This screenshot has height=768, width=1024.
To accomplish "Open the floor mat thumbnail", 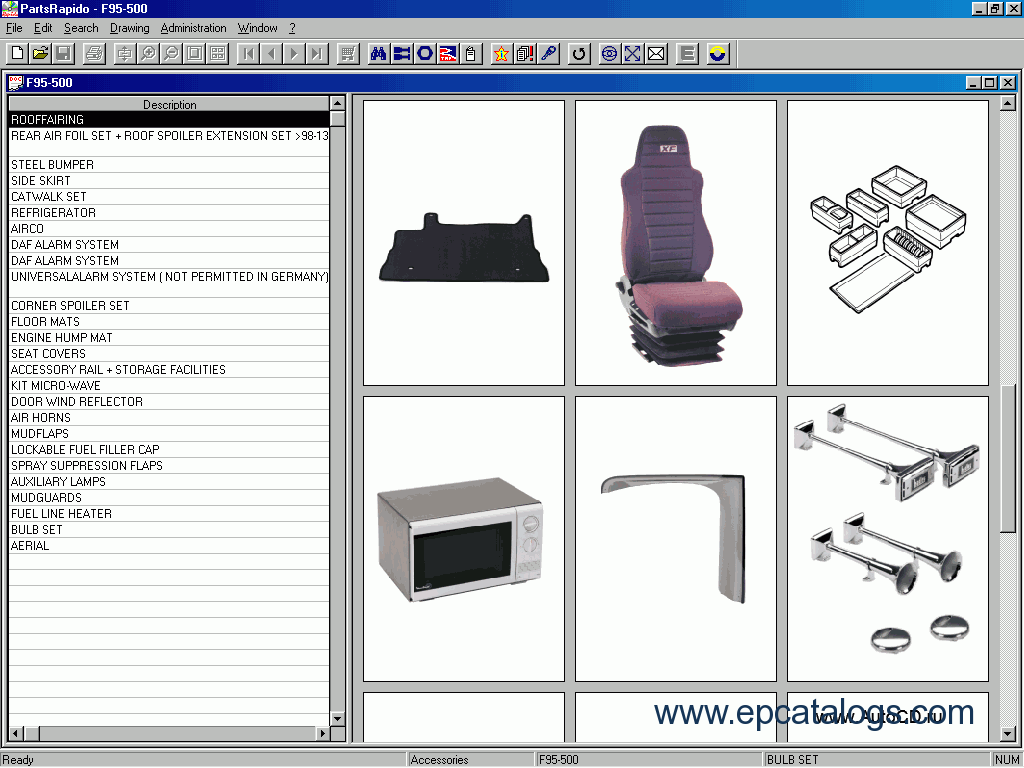I will click(x=464, y=243).
